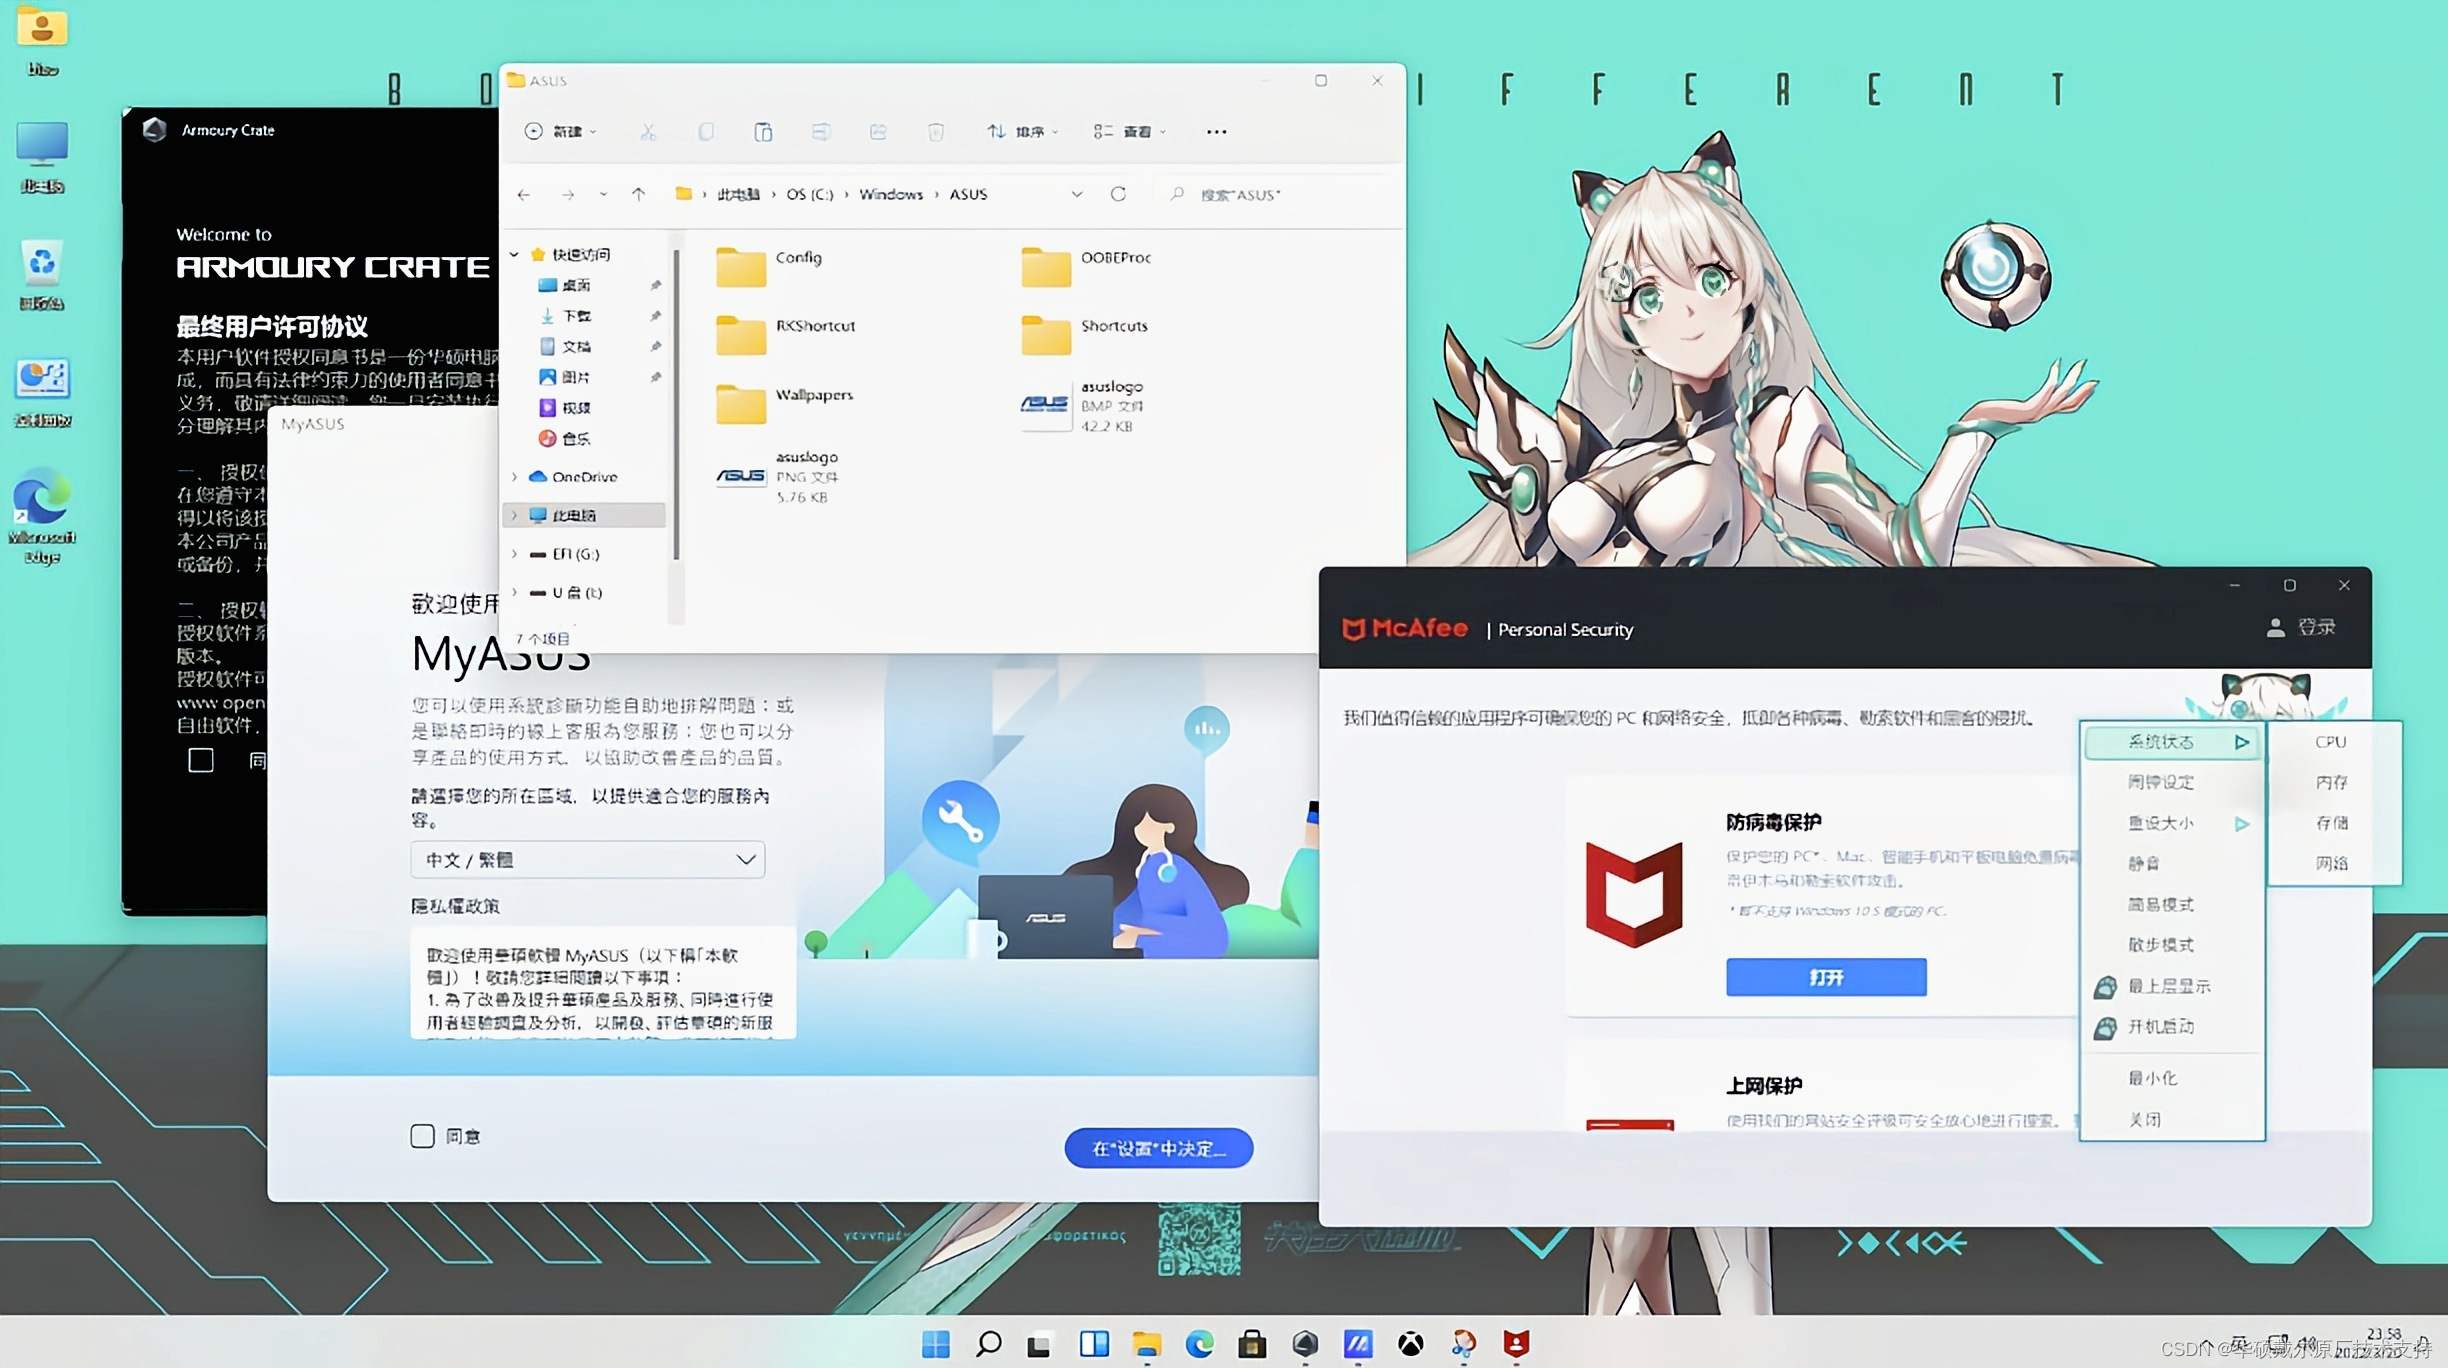This screenshot has height=1368, width=2448.
Task: Open the MyASUS language region dropdown
Action: tap(588, 860)
